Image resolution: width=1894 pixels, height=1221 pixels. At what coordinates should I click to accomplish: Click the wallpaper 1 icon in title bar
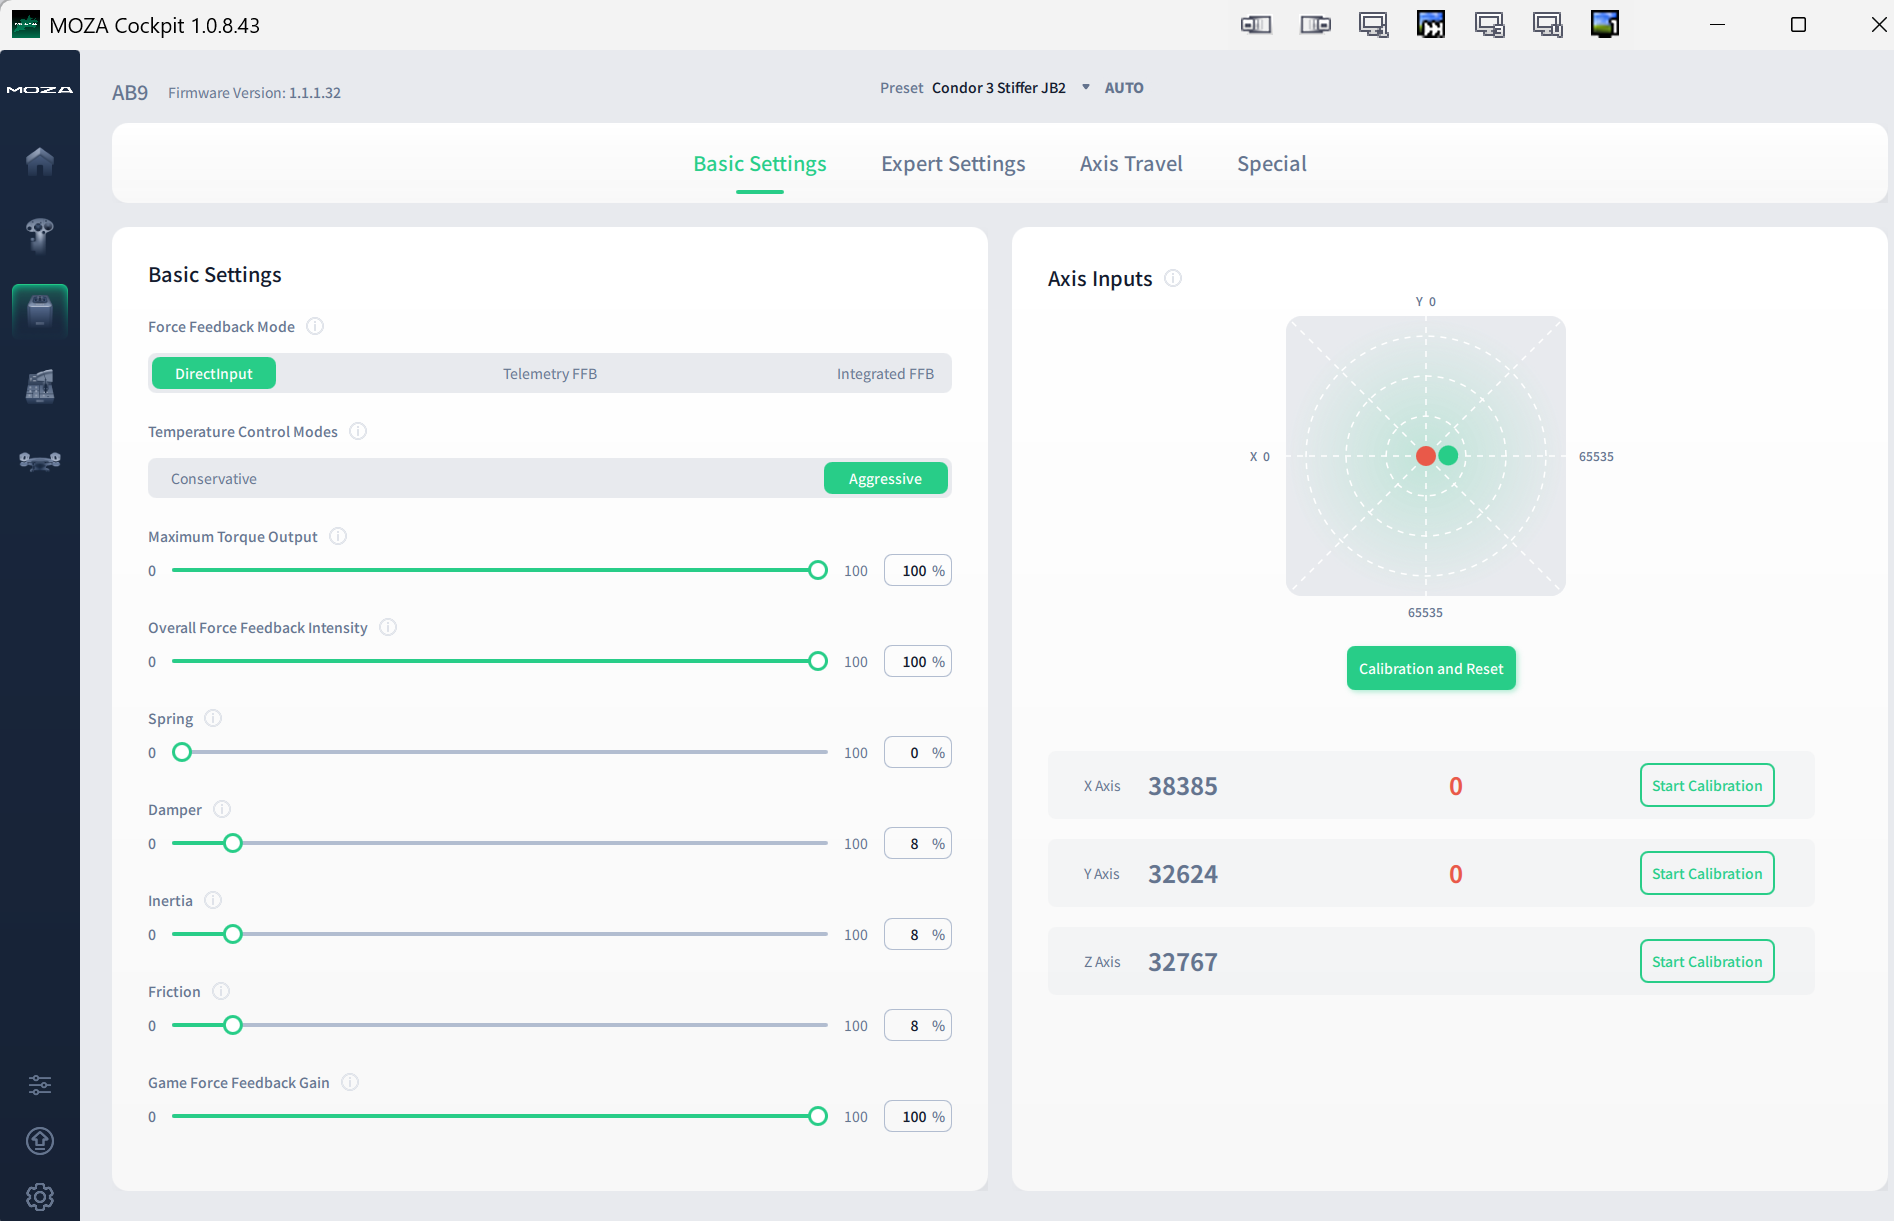[x=1605, y=25]
